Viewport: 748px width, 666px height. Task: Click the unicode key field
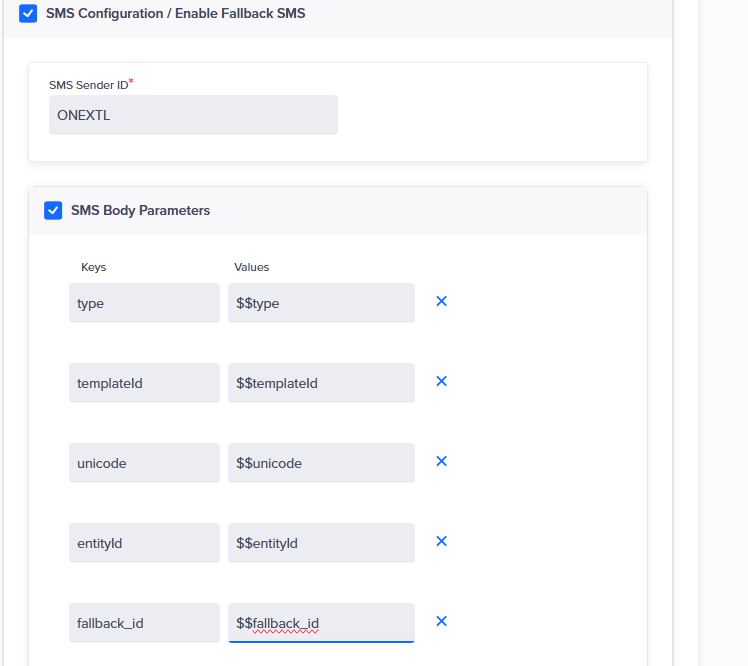[144, 463]
